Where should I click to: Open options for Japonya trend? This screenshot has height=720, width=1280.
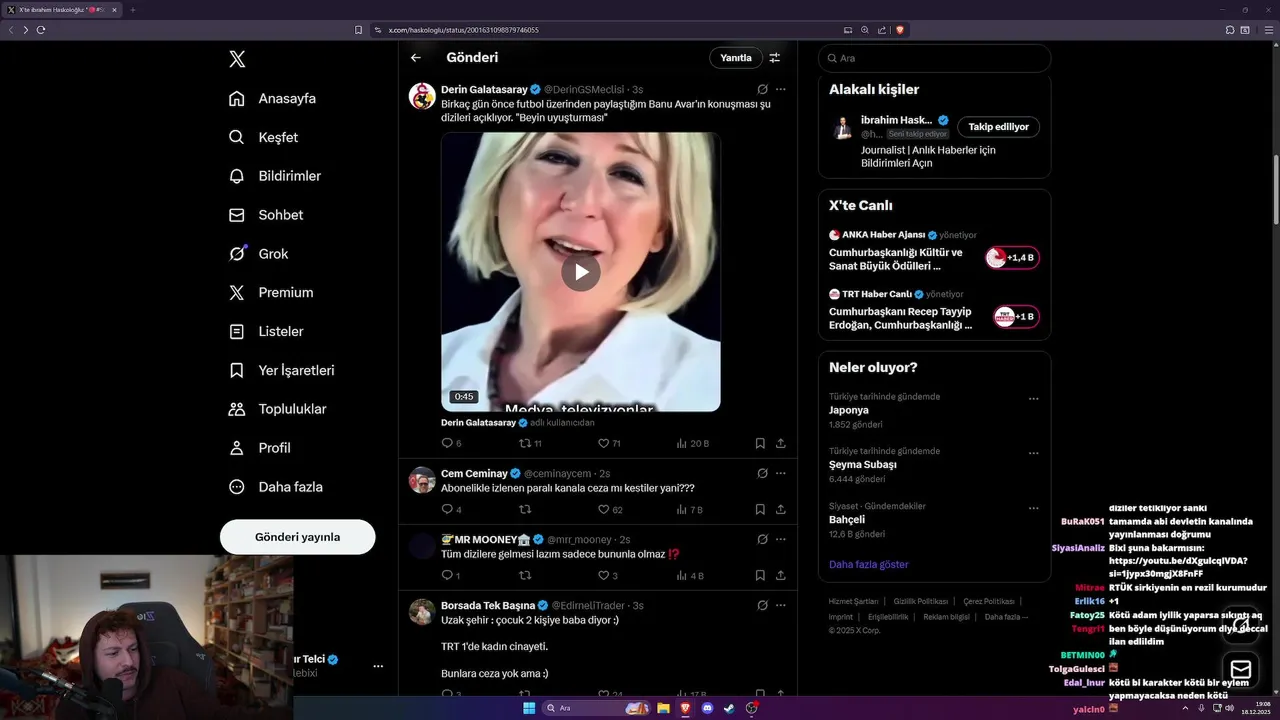click(x=1034, y=399)
